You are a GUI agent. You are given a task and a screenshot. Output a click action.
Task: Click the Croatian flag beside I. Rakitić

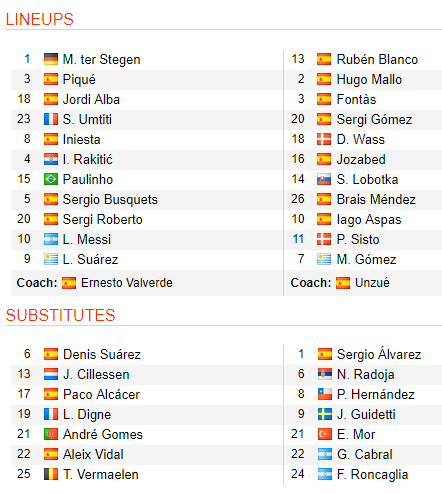[x=51, y=159]
